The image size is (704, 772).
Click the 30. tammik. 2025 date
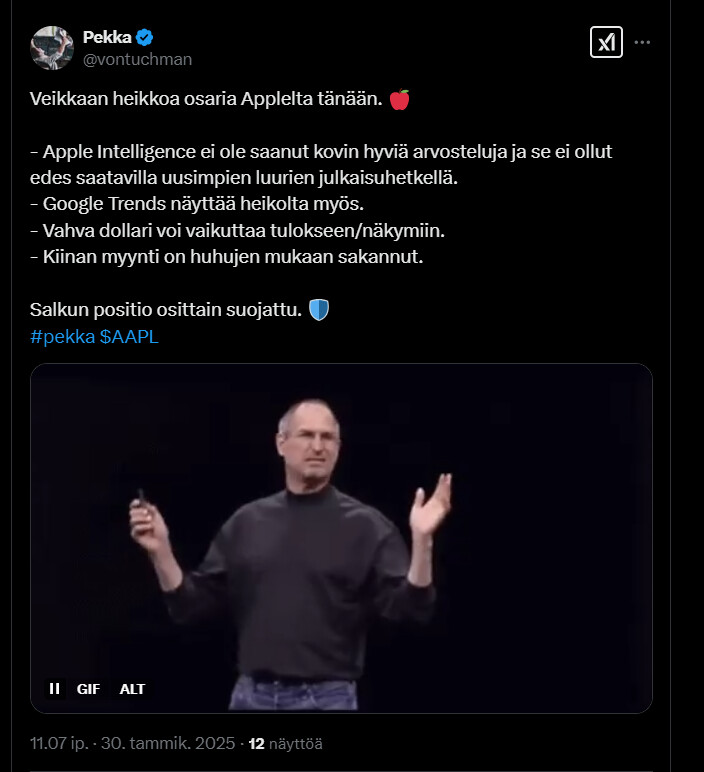(x=168, y=743)
